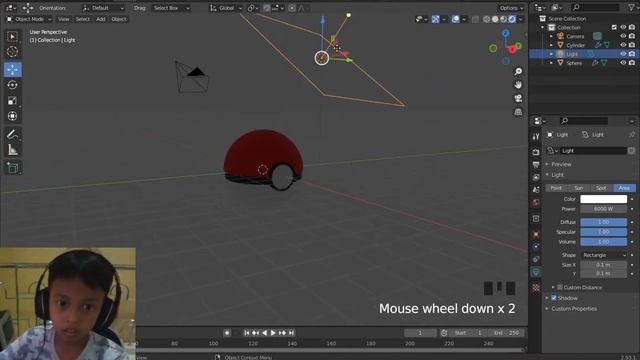Open the Tool properties tab icon
Viewport: 640px width, 360px height.
coord(536,137)
